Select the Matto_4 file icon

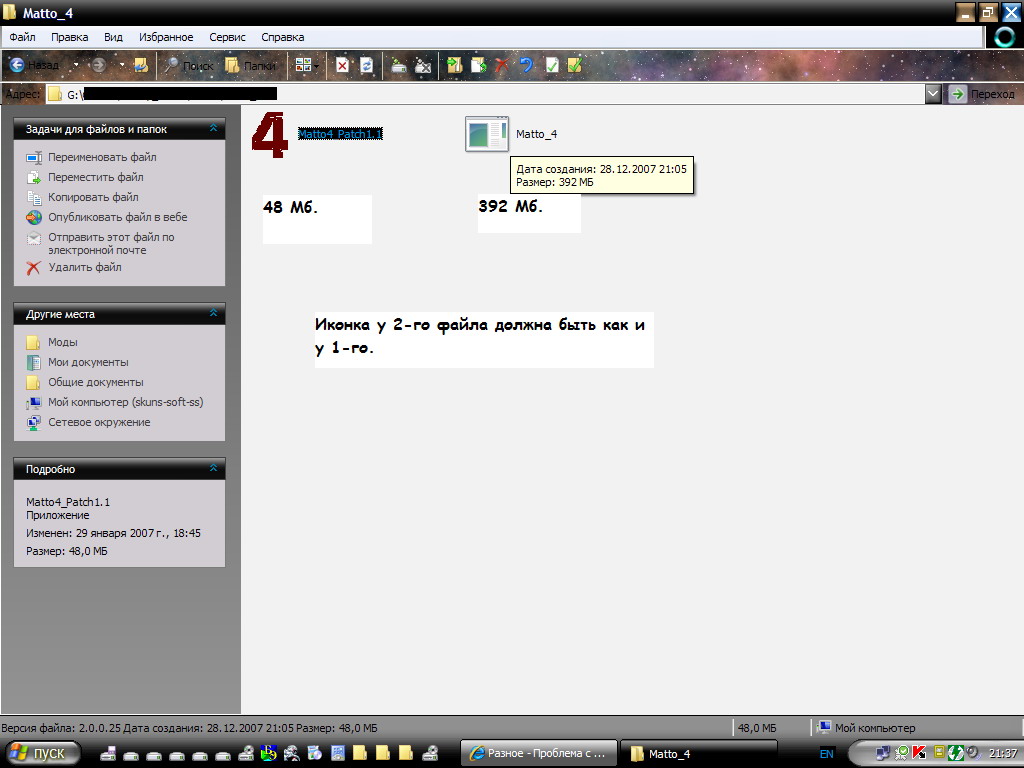(x=486, y=134)
